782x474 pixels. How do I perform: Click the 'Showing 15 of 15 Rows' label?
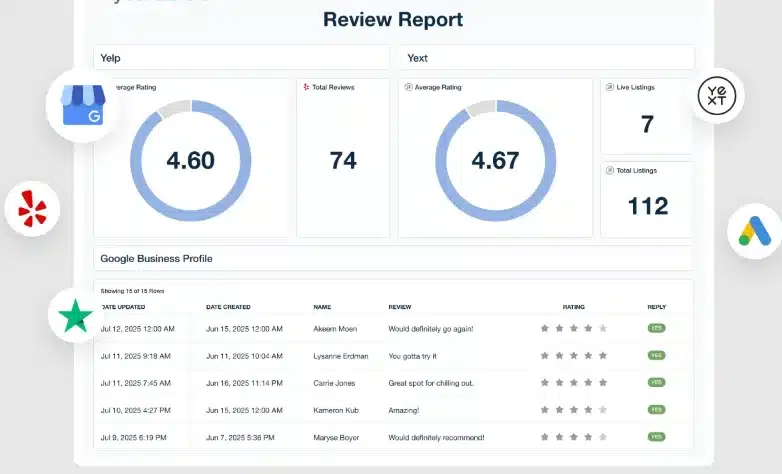[x=132, y=291]
